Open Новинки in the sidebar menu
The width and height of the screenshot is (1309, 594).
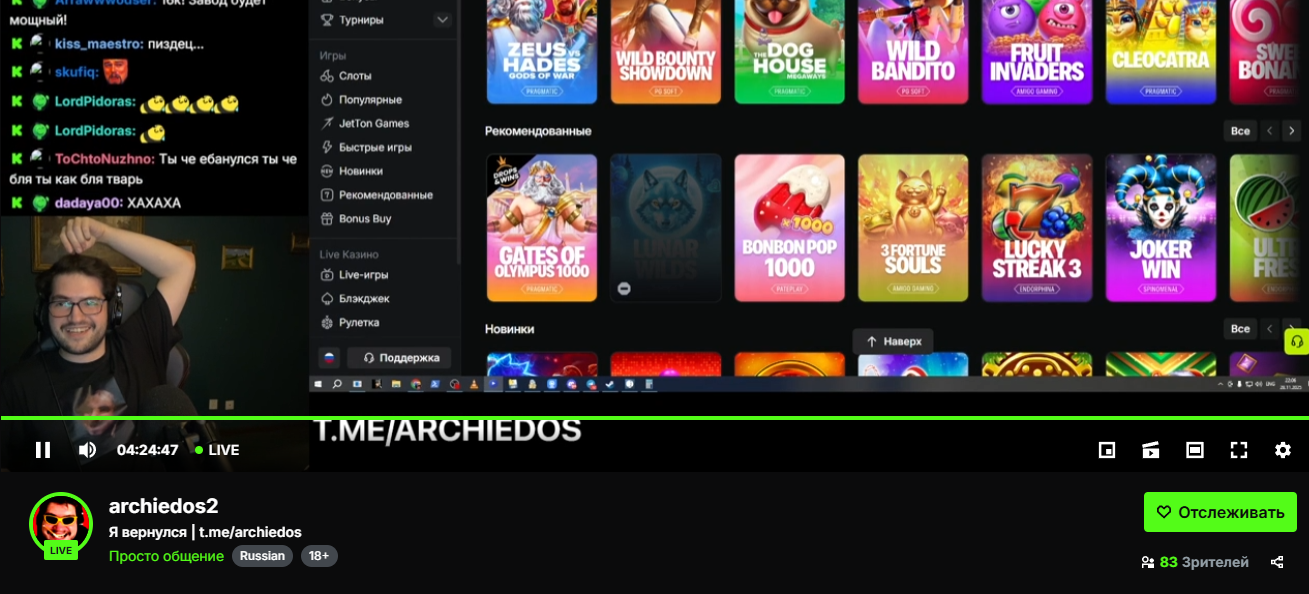coord(361,171)
